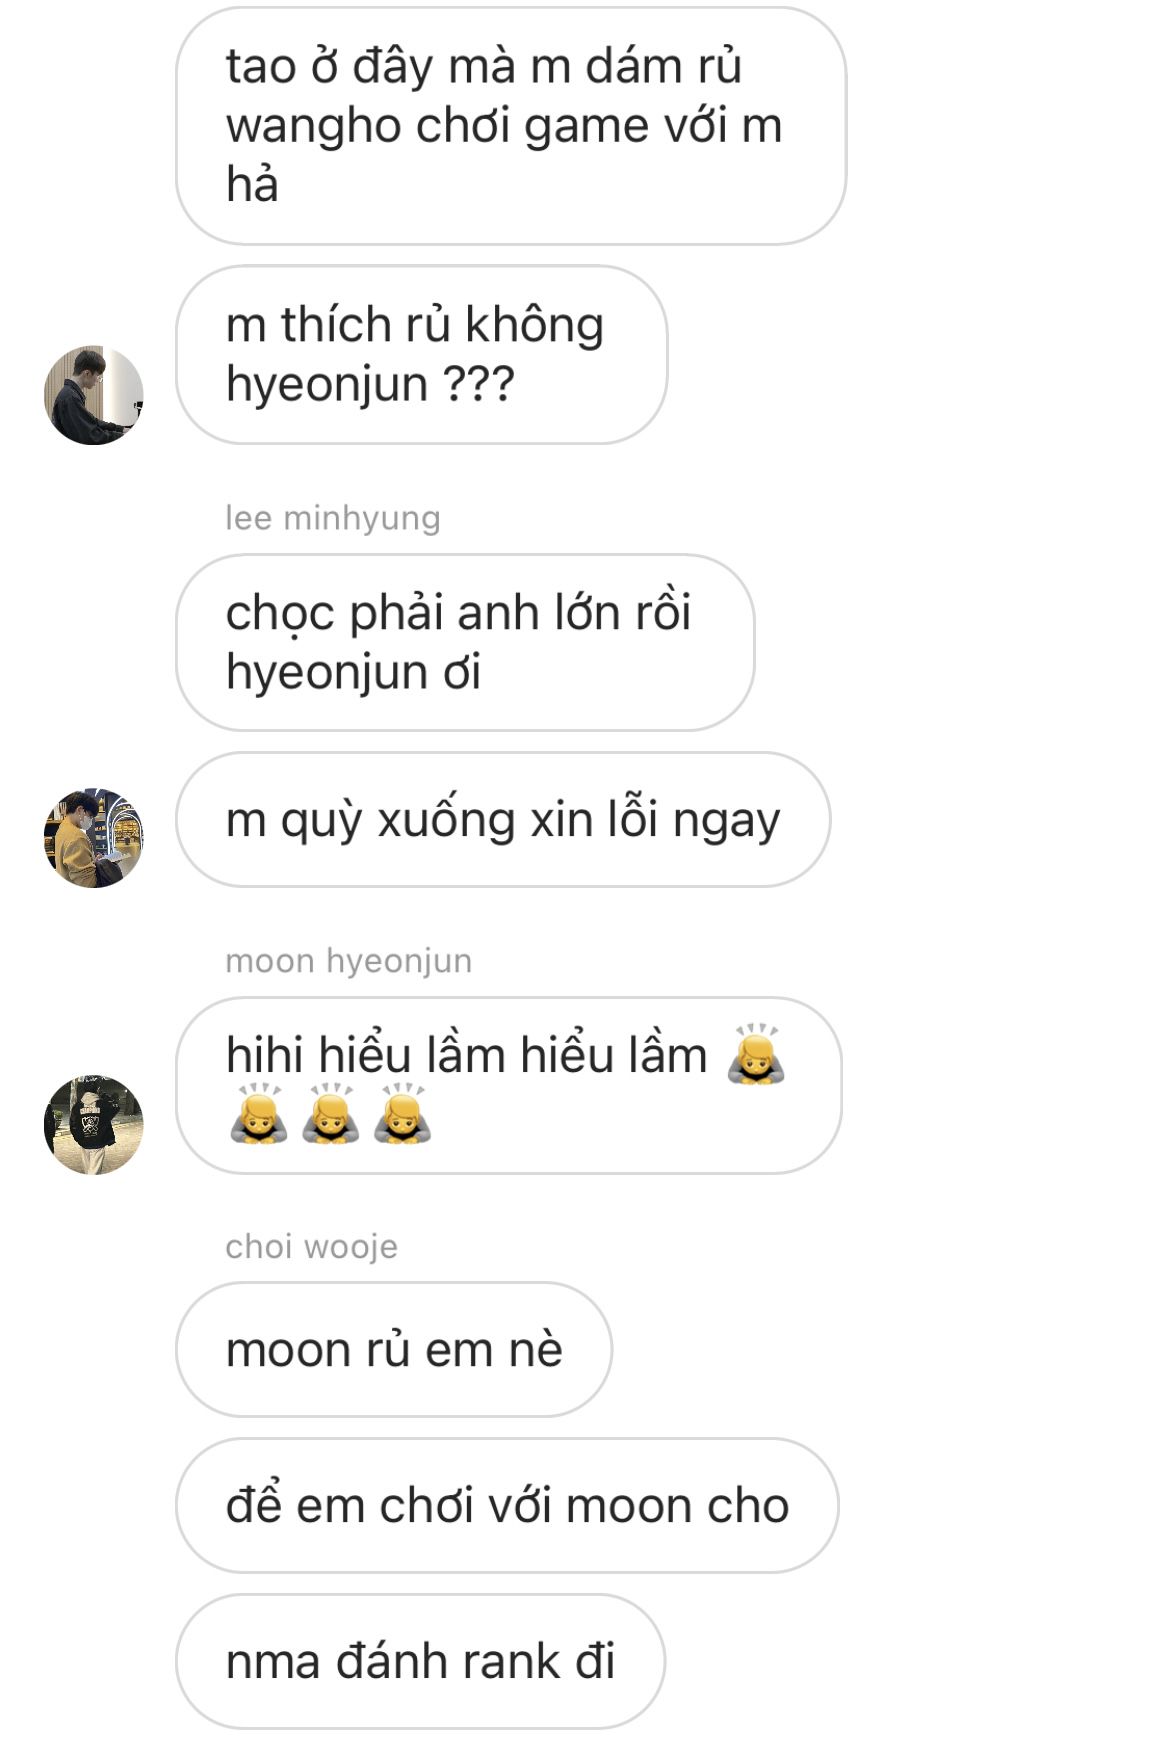This screenshot has height=1738, width=1170.
Task: Select message 'moon rủ em nè'
Action: (394, 1350)
